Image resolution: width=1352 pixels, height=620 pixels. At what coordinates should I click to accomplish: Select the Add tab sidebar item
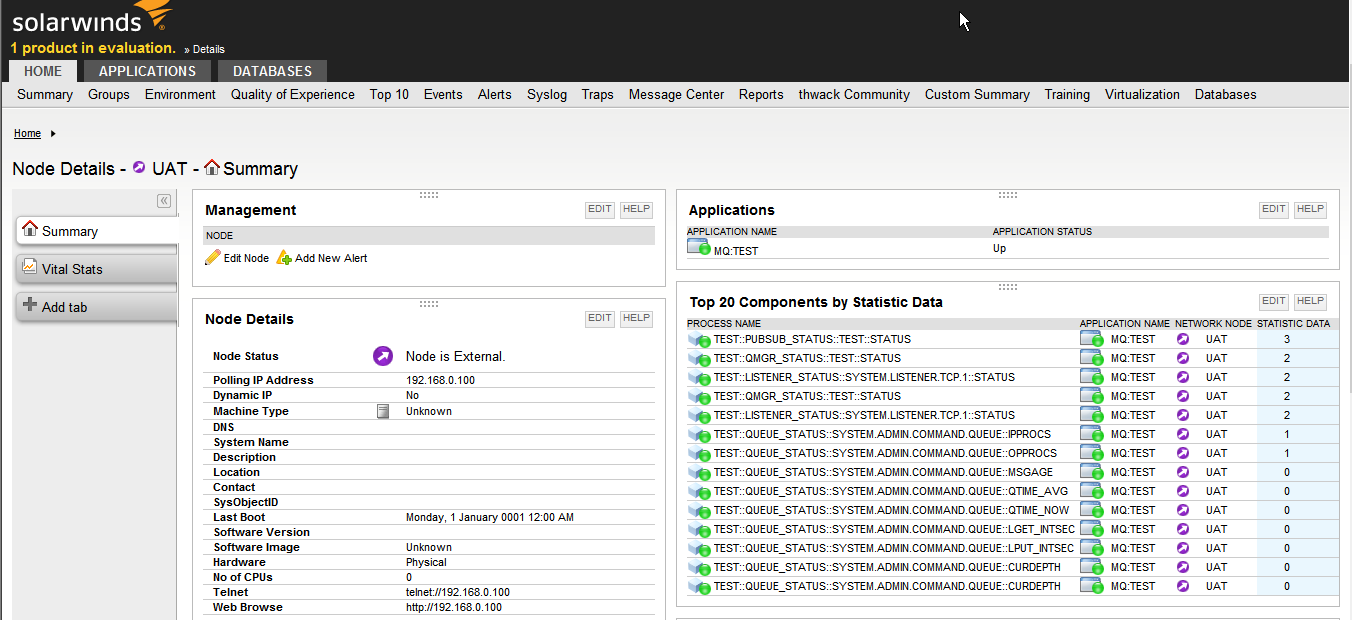click(x=64, y=307)
